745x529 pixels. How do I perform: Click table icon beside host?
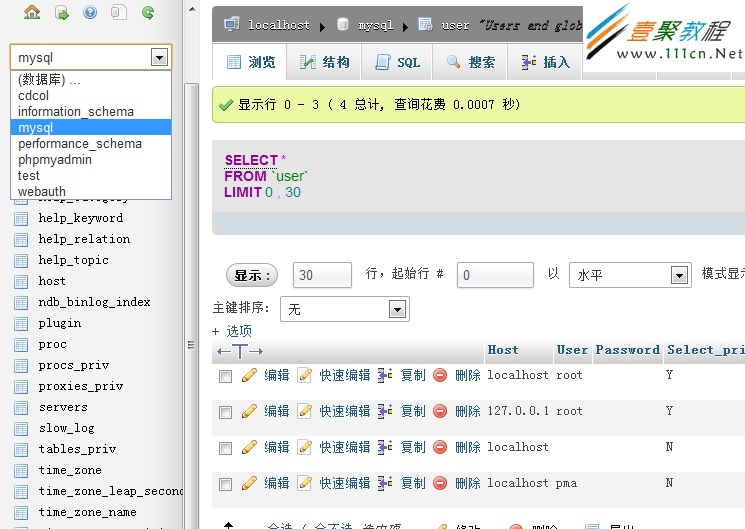[x=21, y=282]
